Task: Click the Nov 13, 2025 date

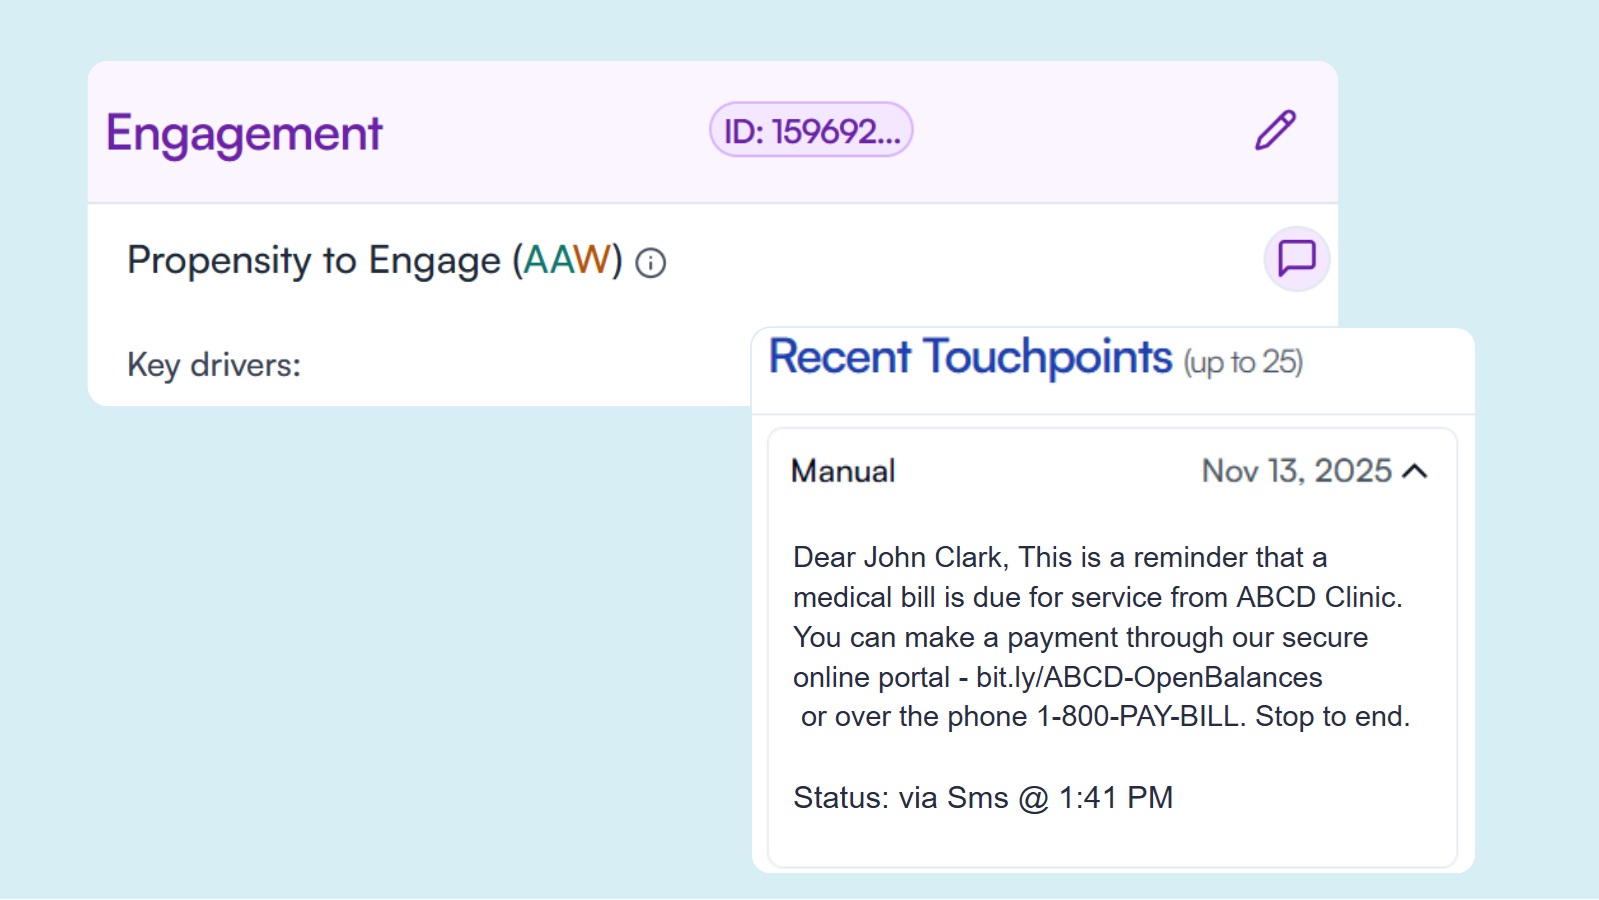Action: [x=1296, y=471]
